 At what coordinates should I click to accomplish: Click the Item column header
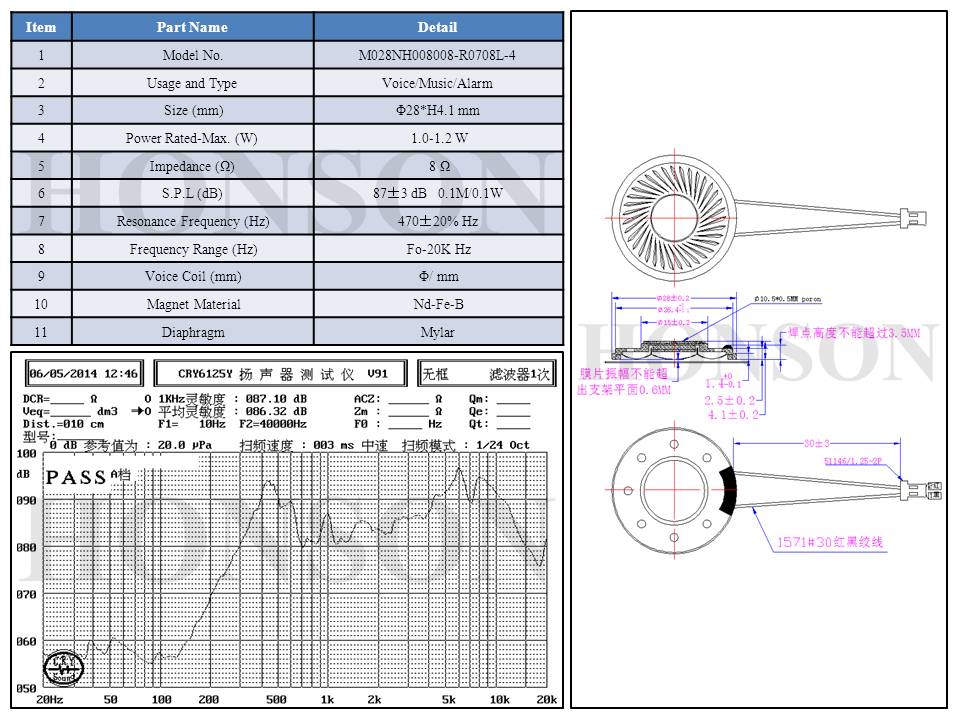(x=41, y=27)
